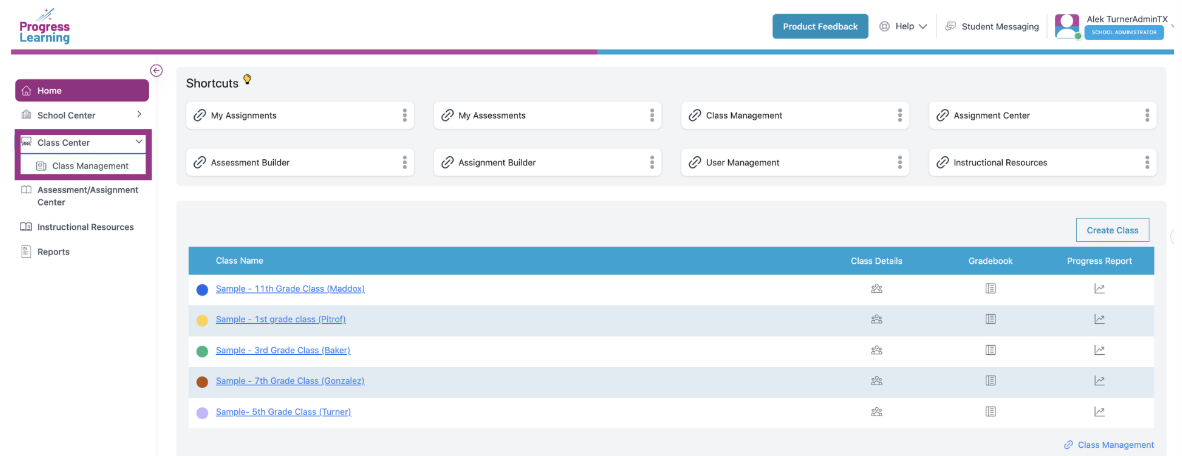Open the Instructional Resources shortcut card
1182x456 pixels.
tap(1043, 162)
